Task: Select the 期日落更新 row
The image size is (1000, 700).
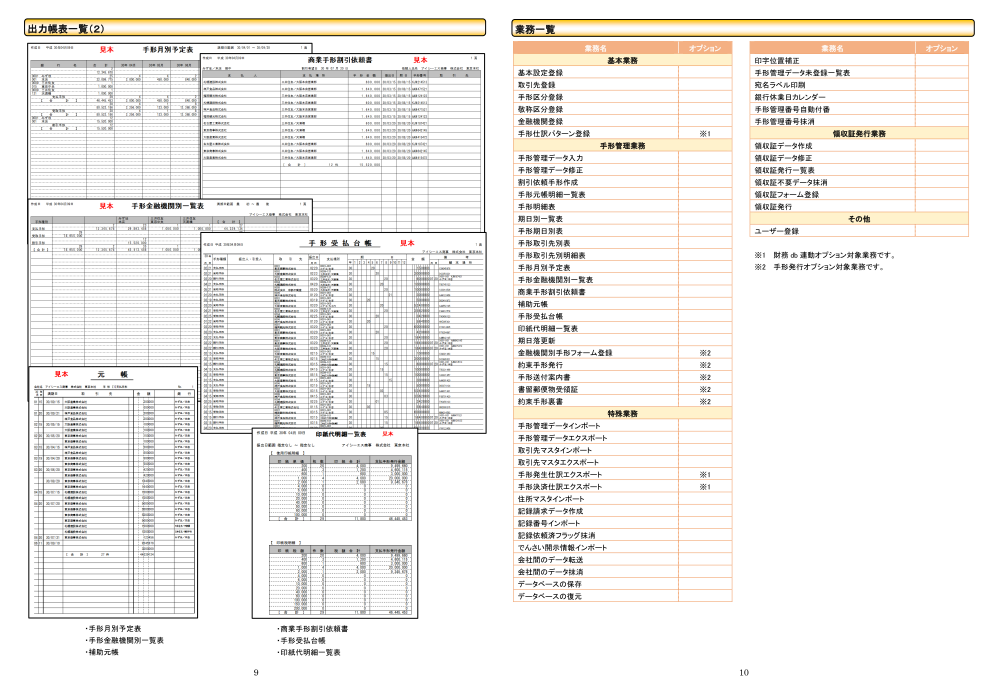Action: coord(622,340)
